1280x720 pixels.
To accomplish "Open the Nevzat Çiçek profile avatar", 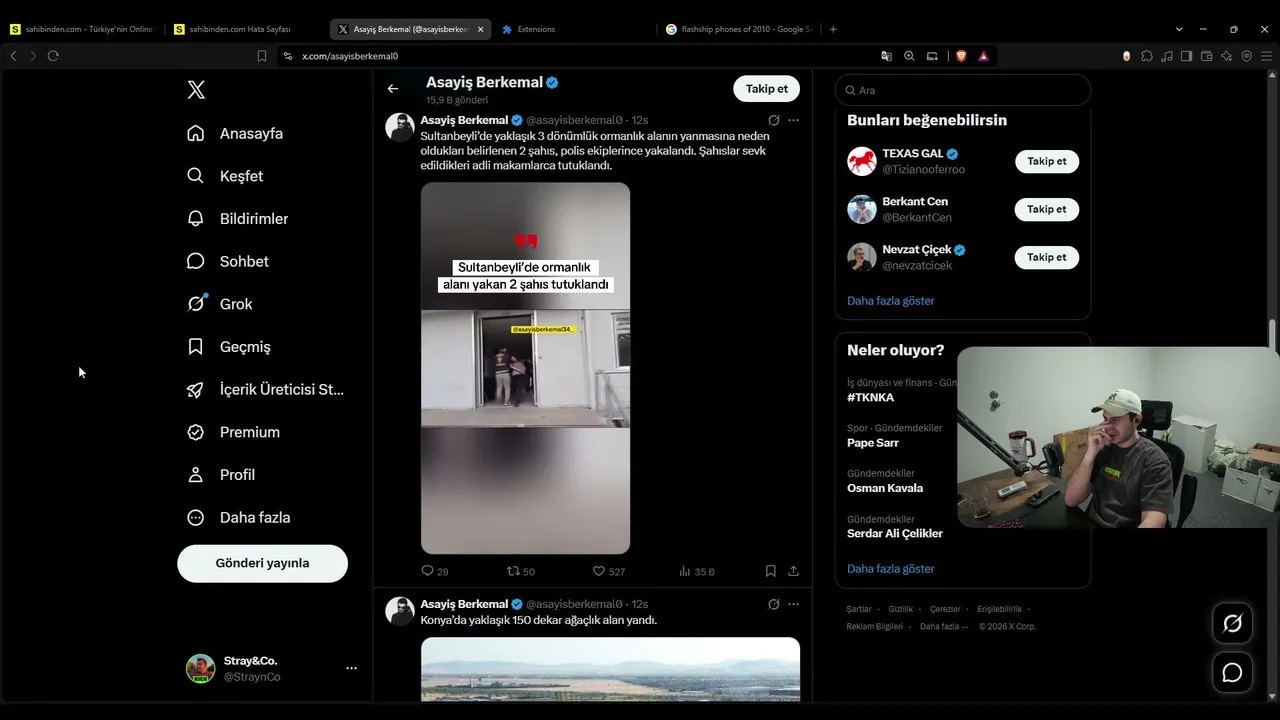I will pos(862,257).
